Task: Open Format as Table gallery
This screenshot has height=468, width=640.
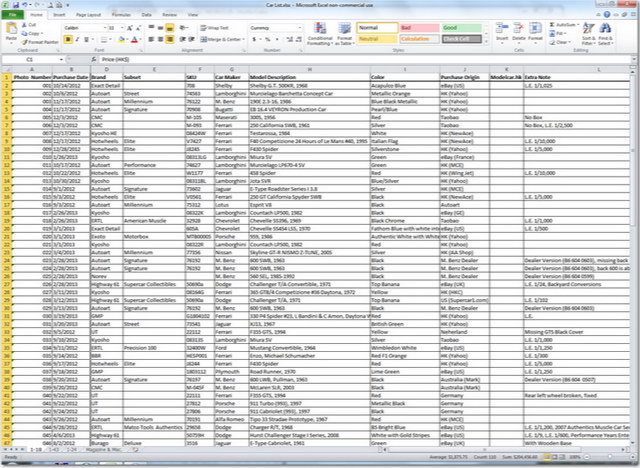Action: click(x=344, y=34)
